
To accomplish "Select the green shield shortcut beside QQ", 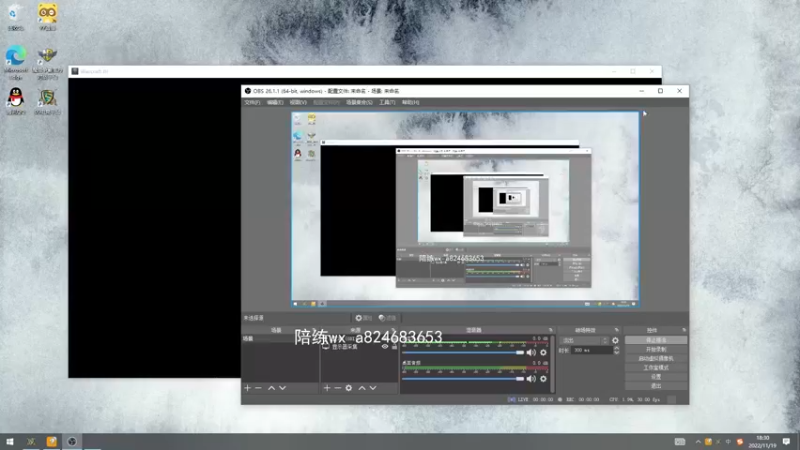I will pos(47,101).
